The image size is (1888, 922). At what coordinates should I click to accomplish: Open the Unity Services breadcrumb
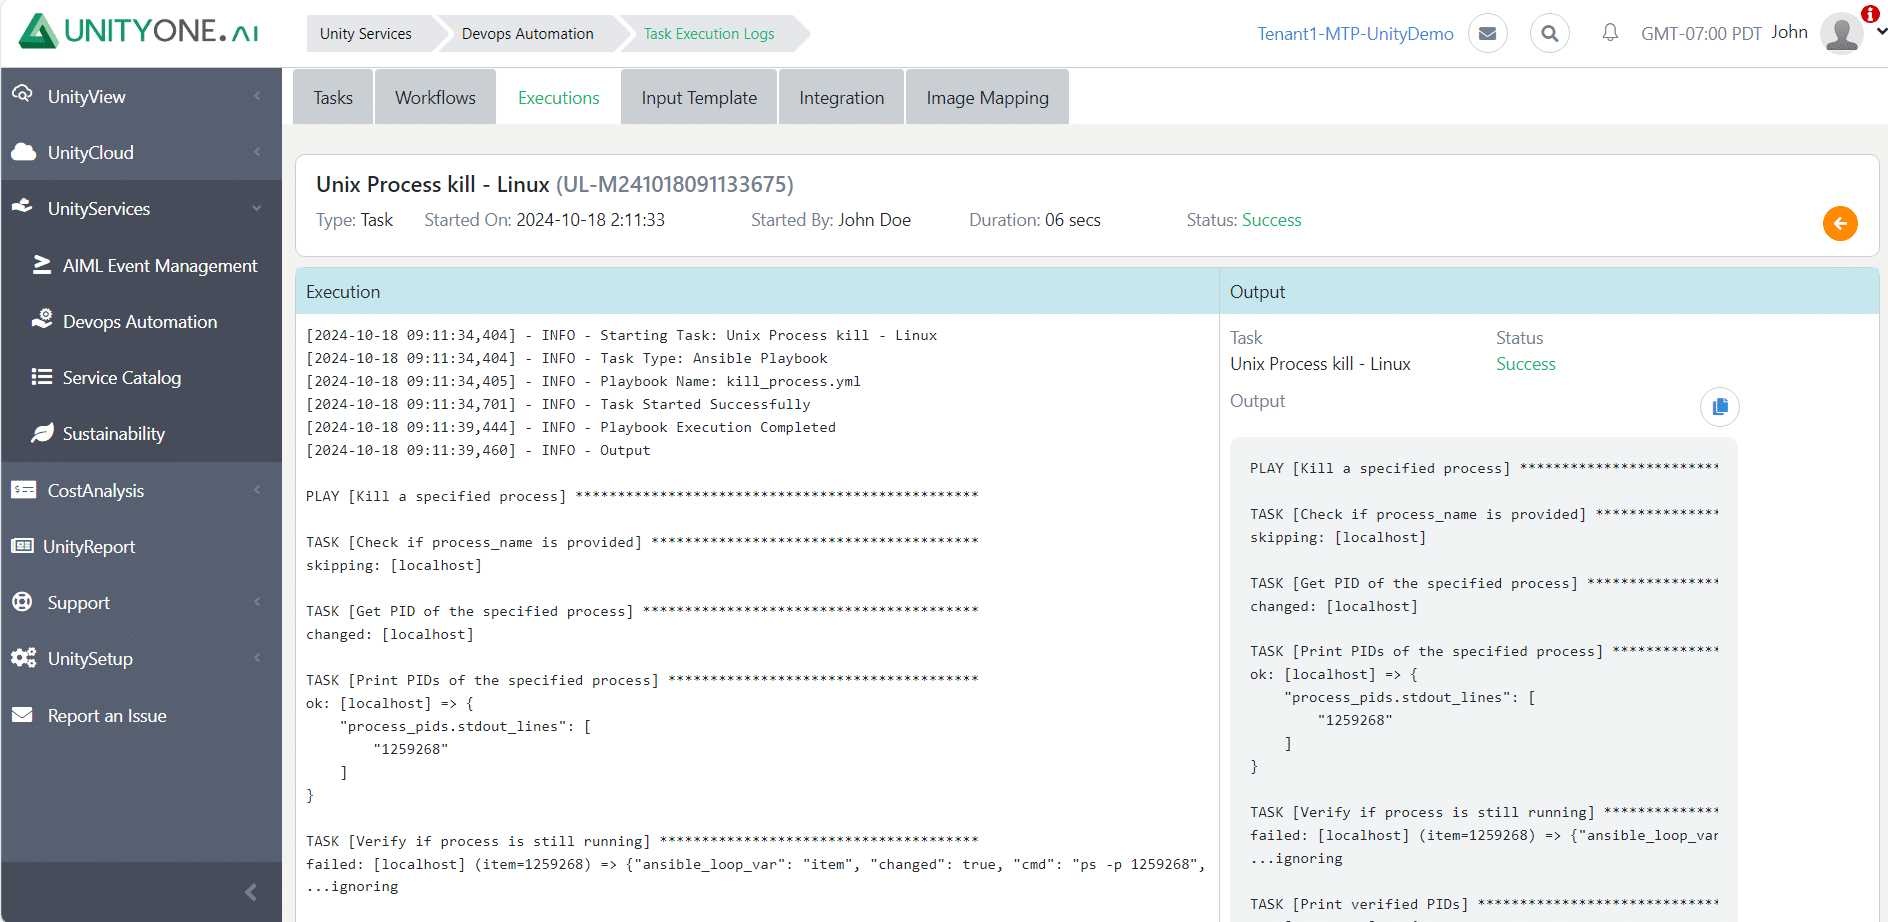click(366, 33)
